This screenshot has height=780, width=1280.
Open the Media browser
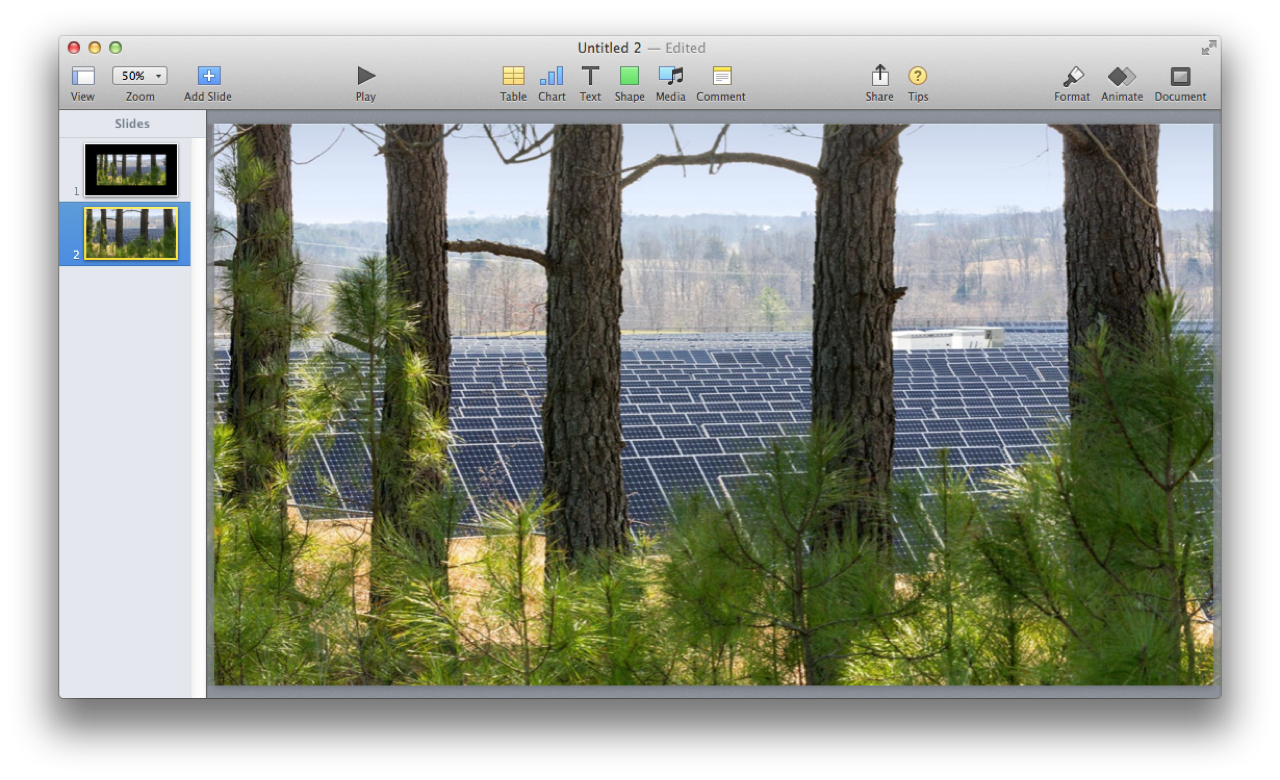pyautogui.click(x=670, y=76)
